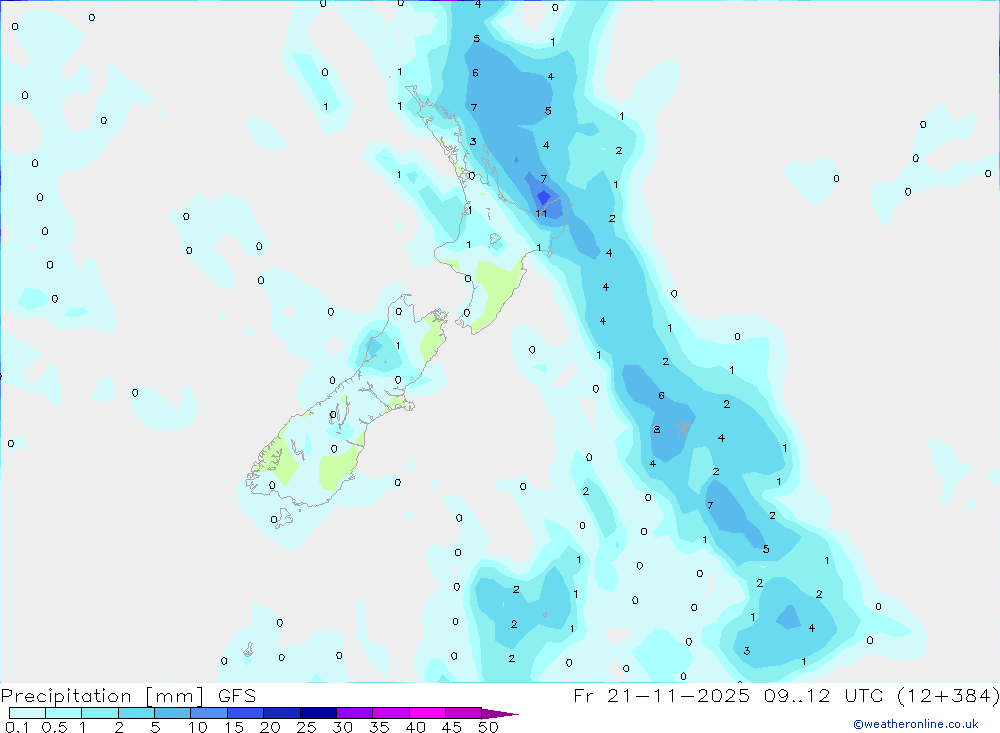Click the '0.5' legend scale label
This screenshot has width=1000, height=733.
click(54, 727)
